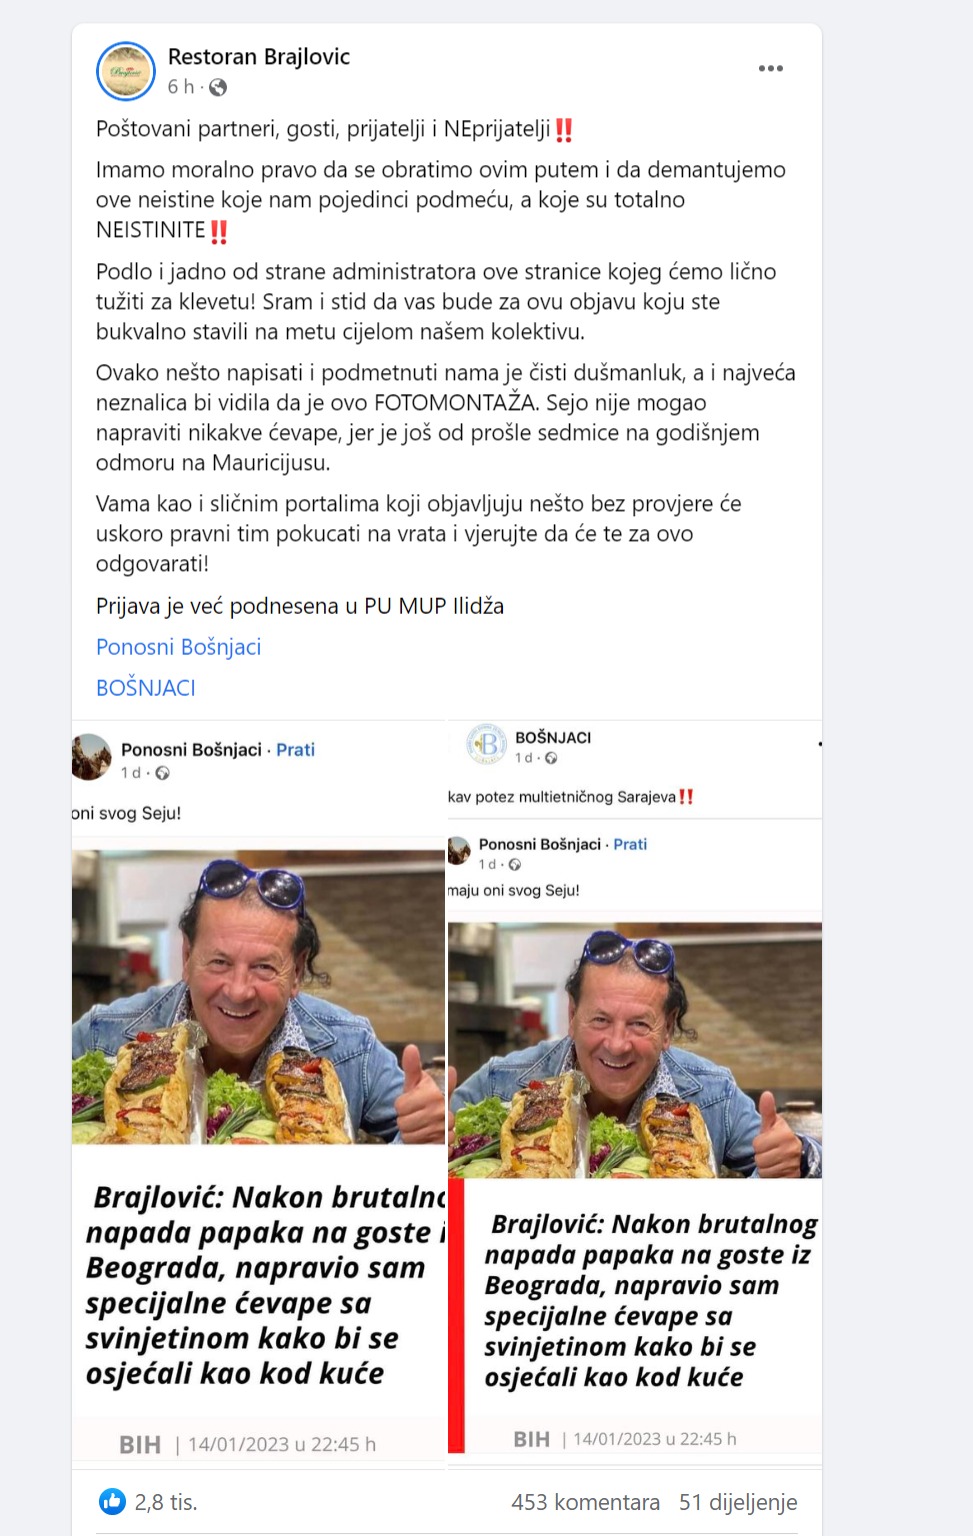Click Prati next to Ponosni Bošnjaci on left
973x1536 pixels.
(x=295, y=750)
